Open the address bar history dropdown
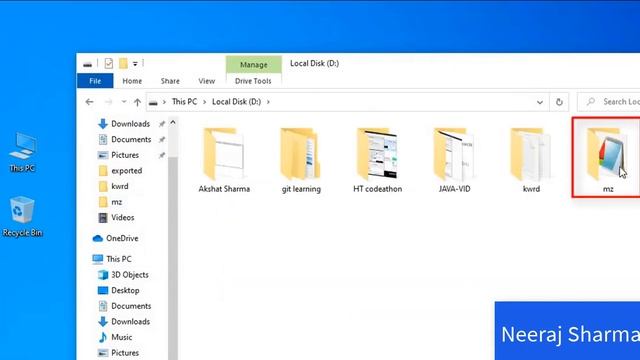The width and height of the screenshot is (640, 360). [540, 102]
